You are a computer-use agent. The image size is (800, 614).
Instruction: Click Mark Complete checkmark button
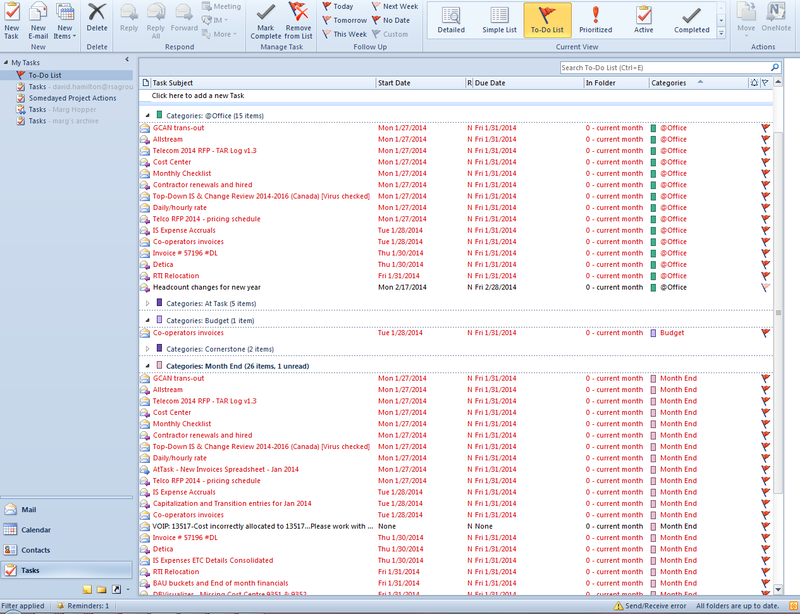(x=265, y=21)
